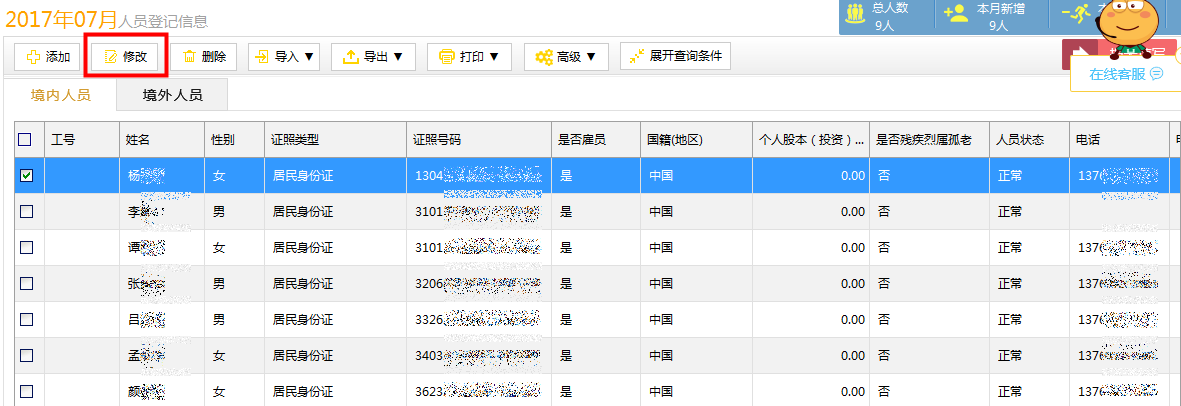Image resolution: width=1181 pixels, height=406 pixels.
Task: Uncheck the checkbox for the 杨 row
Action: click(x=26, y=176)
